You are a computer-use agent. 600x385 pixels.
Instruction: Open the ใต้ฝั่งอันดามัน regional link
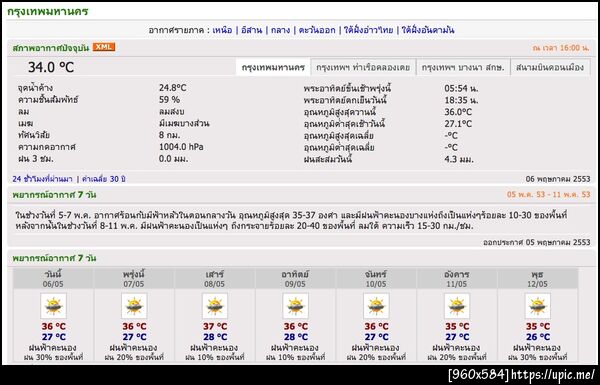[428, 30]
